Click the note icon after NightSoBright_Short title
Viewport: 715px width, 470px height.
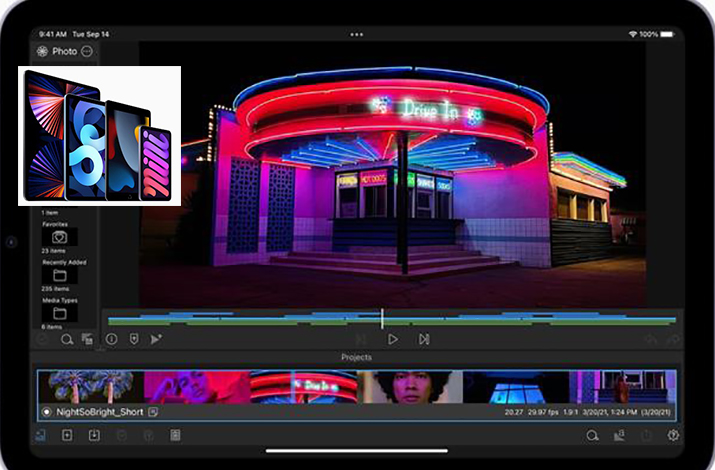point(153,412)
